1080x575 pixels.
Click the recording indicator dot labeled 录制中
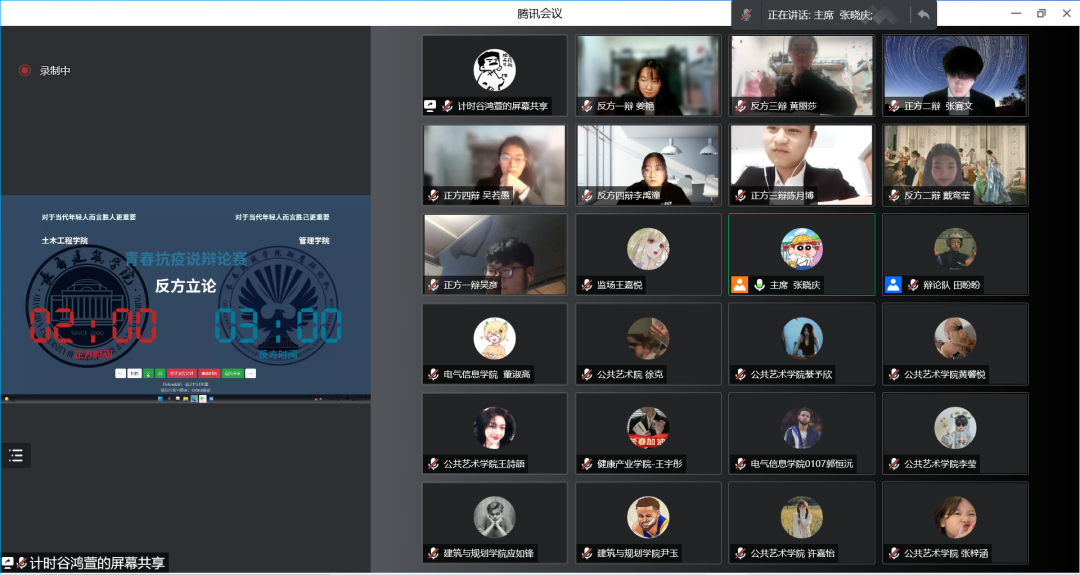(25, 70)
